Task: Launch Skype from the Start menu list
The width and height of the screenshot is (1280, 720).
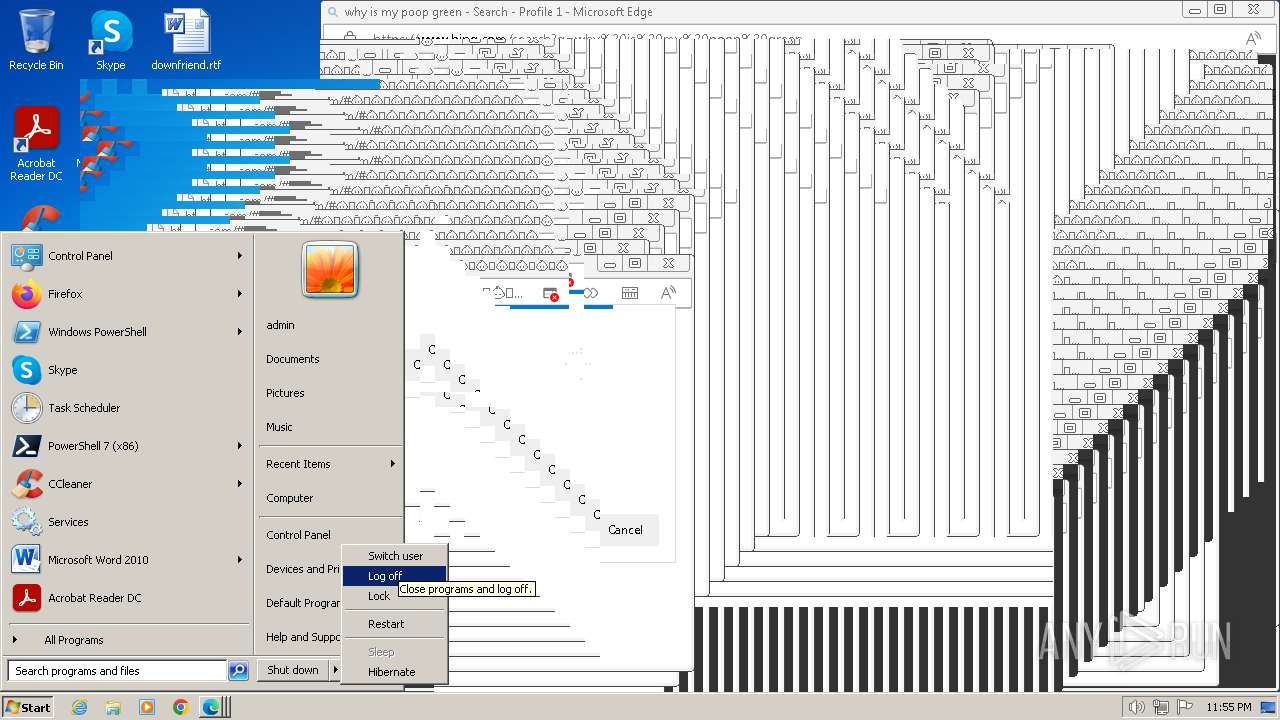Action: tap(126, 370)
